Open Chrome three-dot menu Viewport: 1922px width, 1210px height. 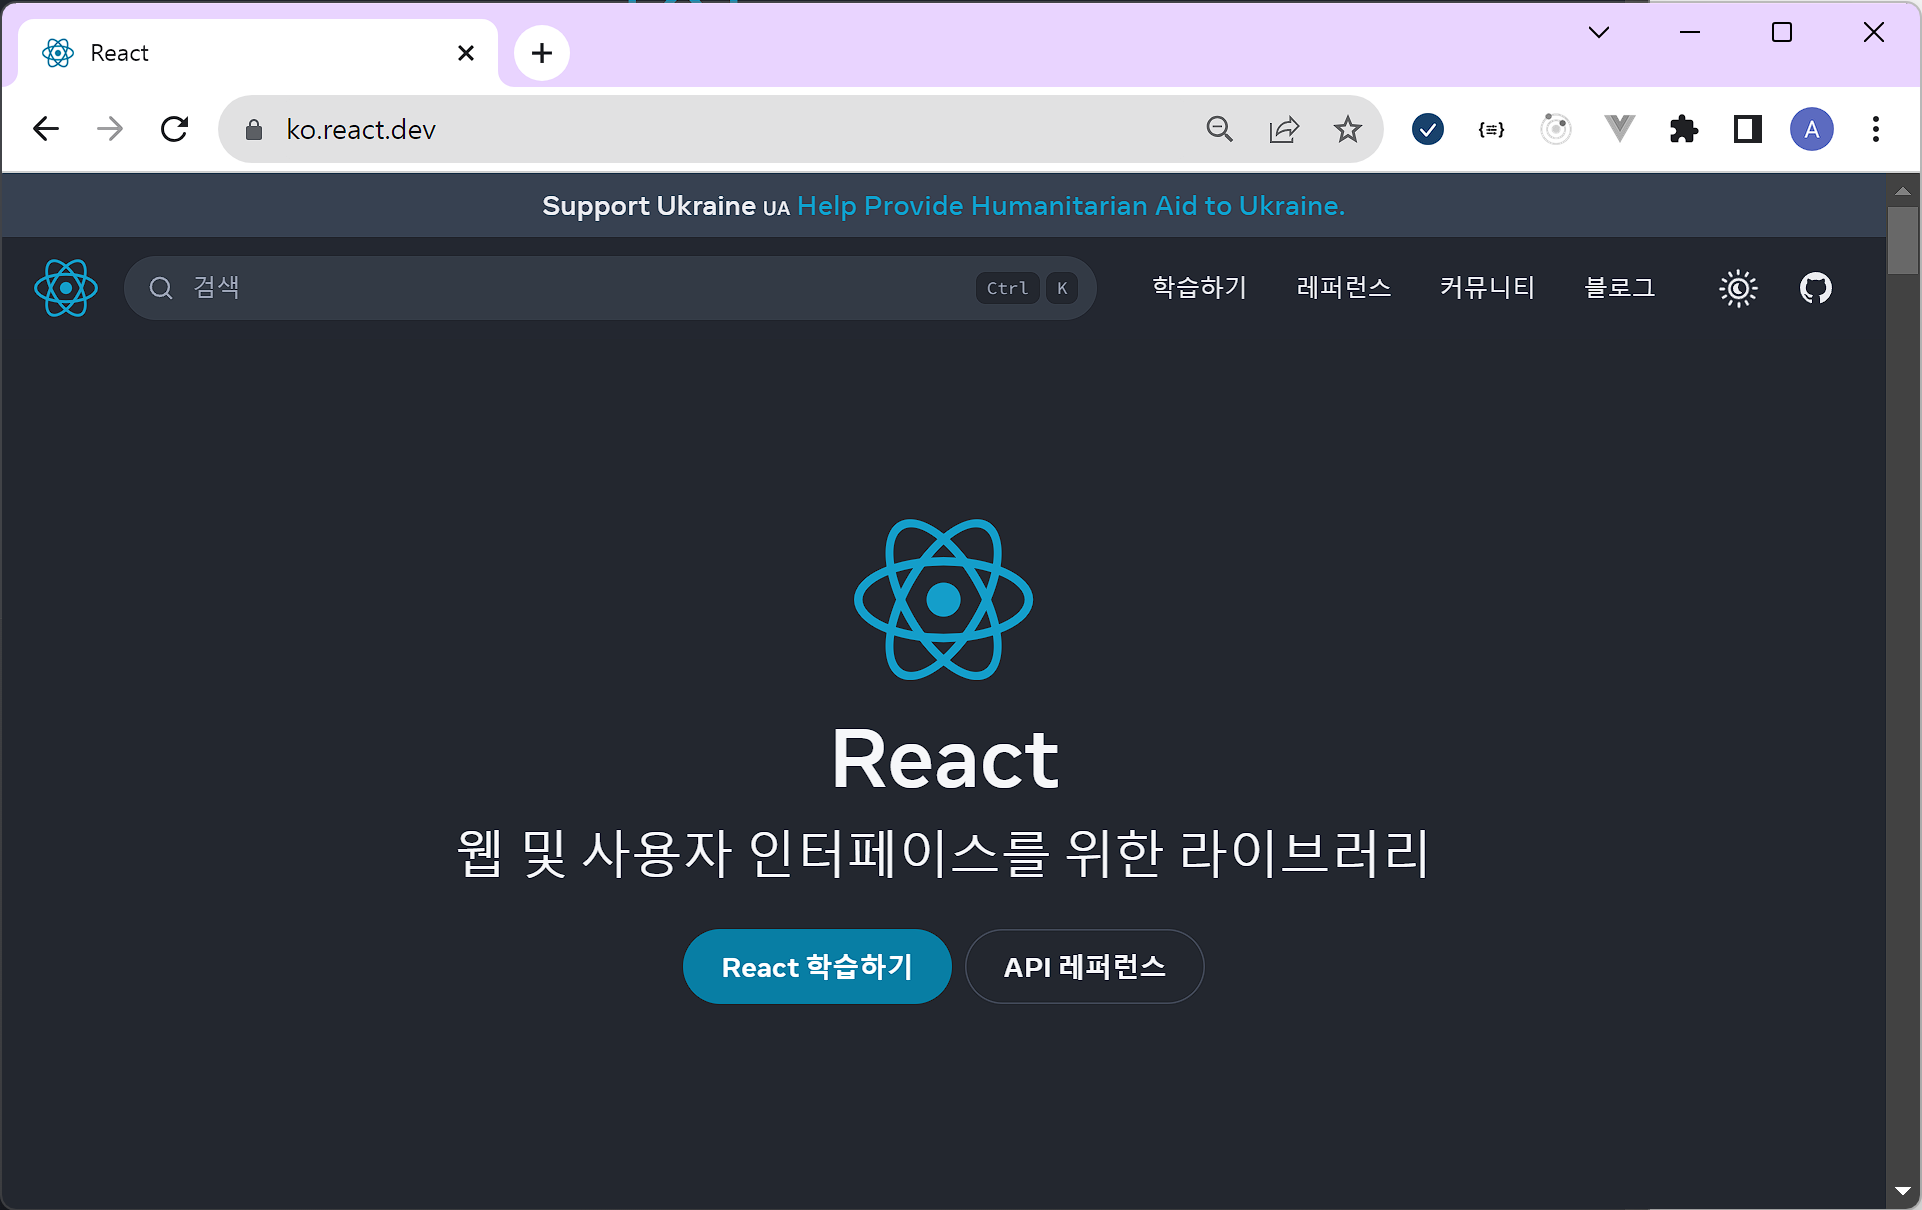pyautogui.click(x=1875, y=130)
